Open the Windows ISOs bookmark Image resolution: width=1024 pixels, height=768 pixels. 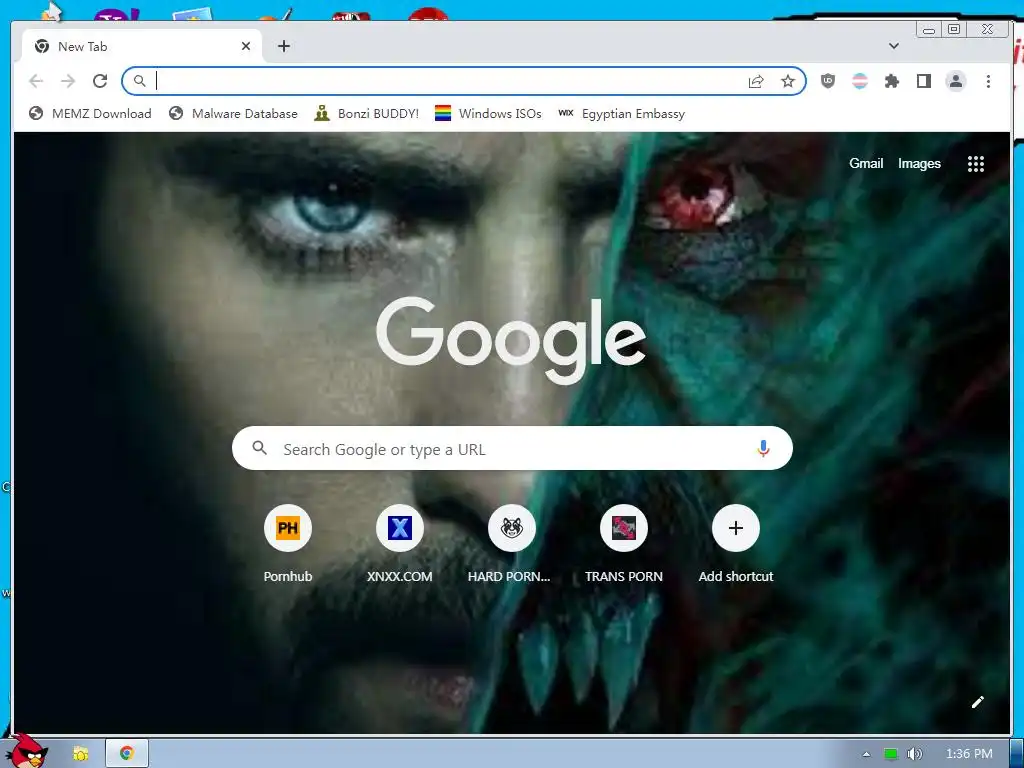coord(488,114)
